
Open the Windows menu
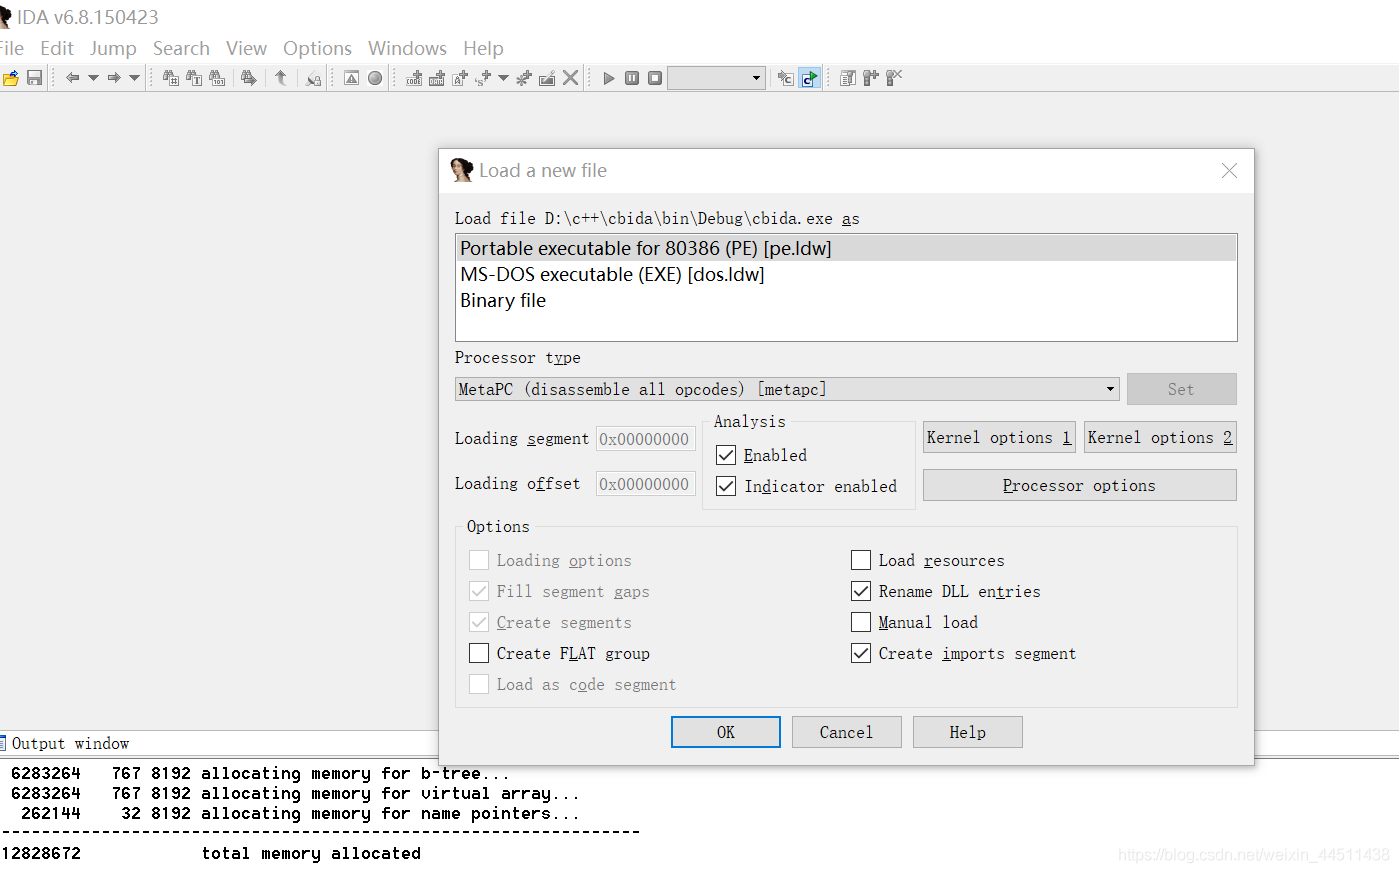pos(407,48)
